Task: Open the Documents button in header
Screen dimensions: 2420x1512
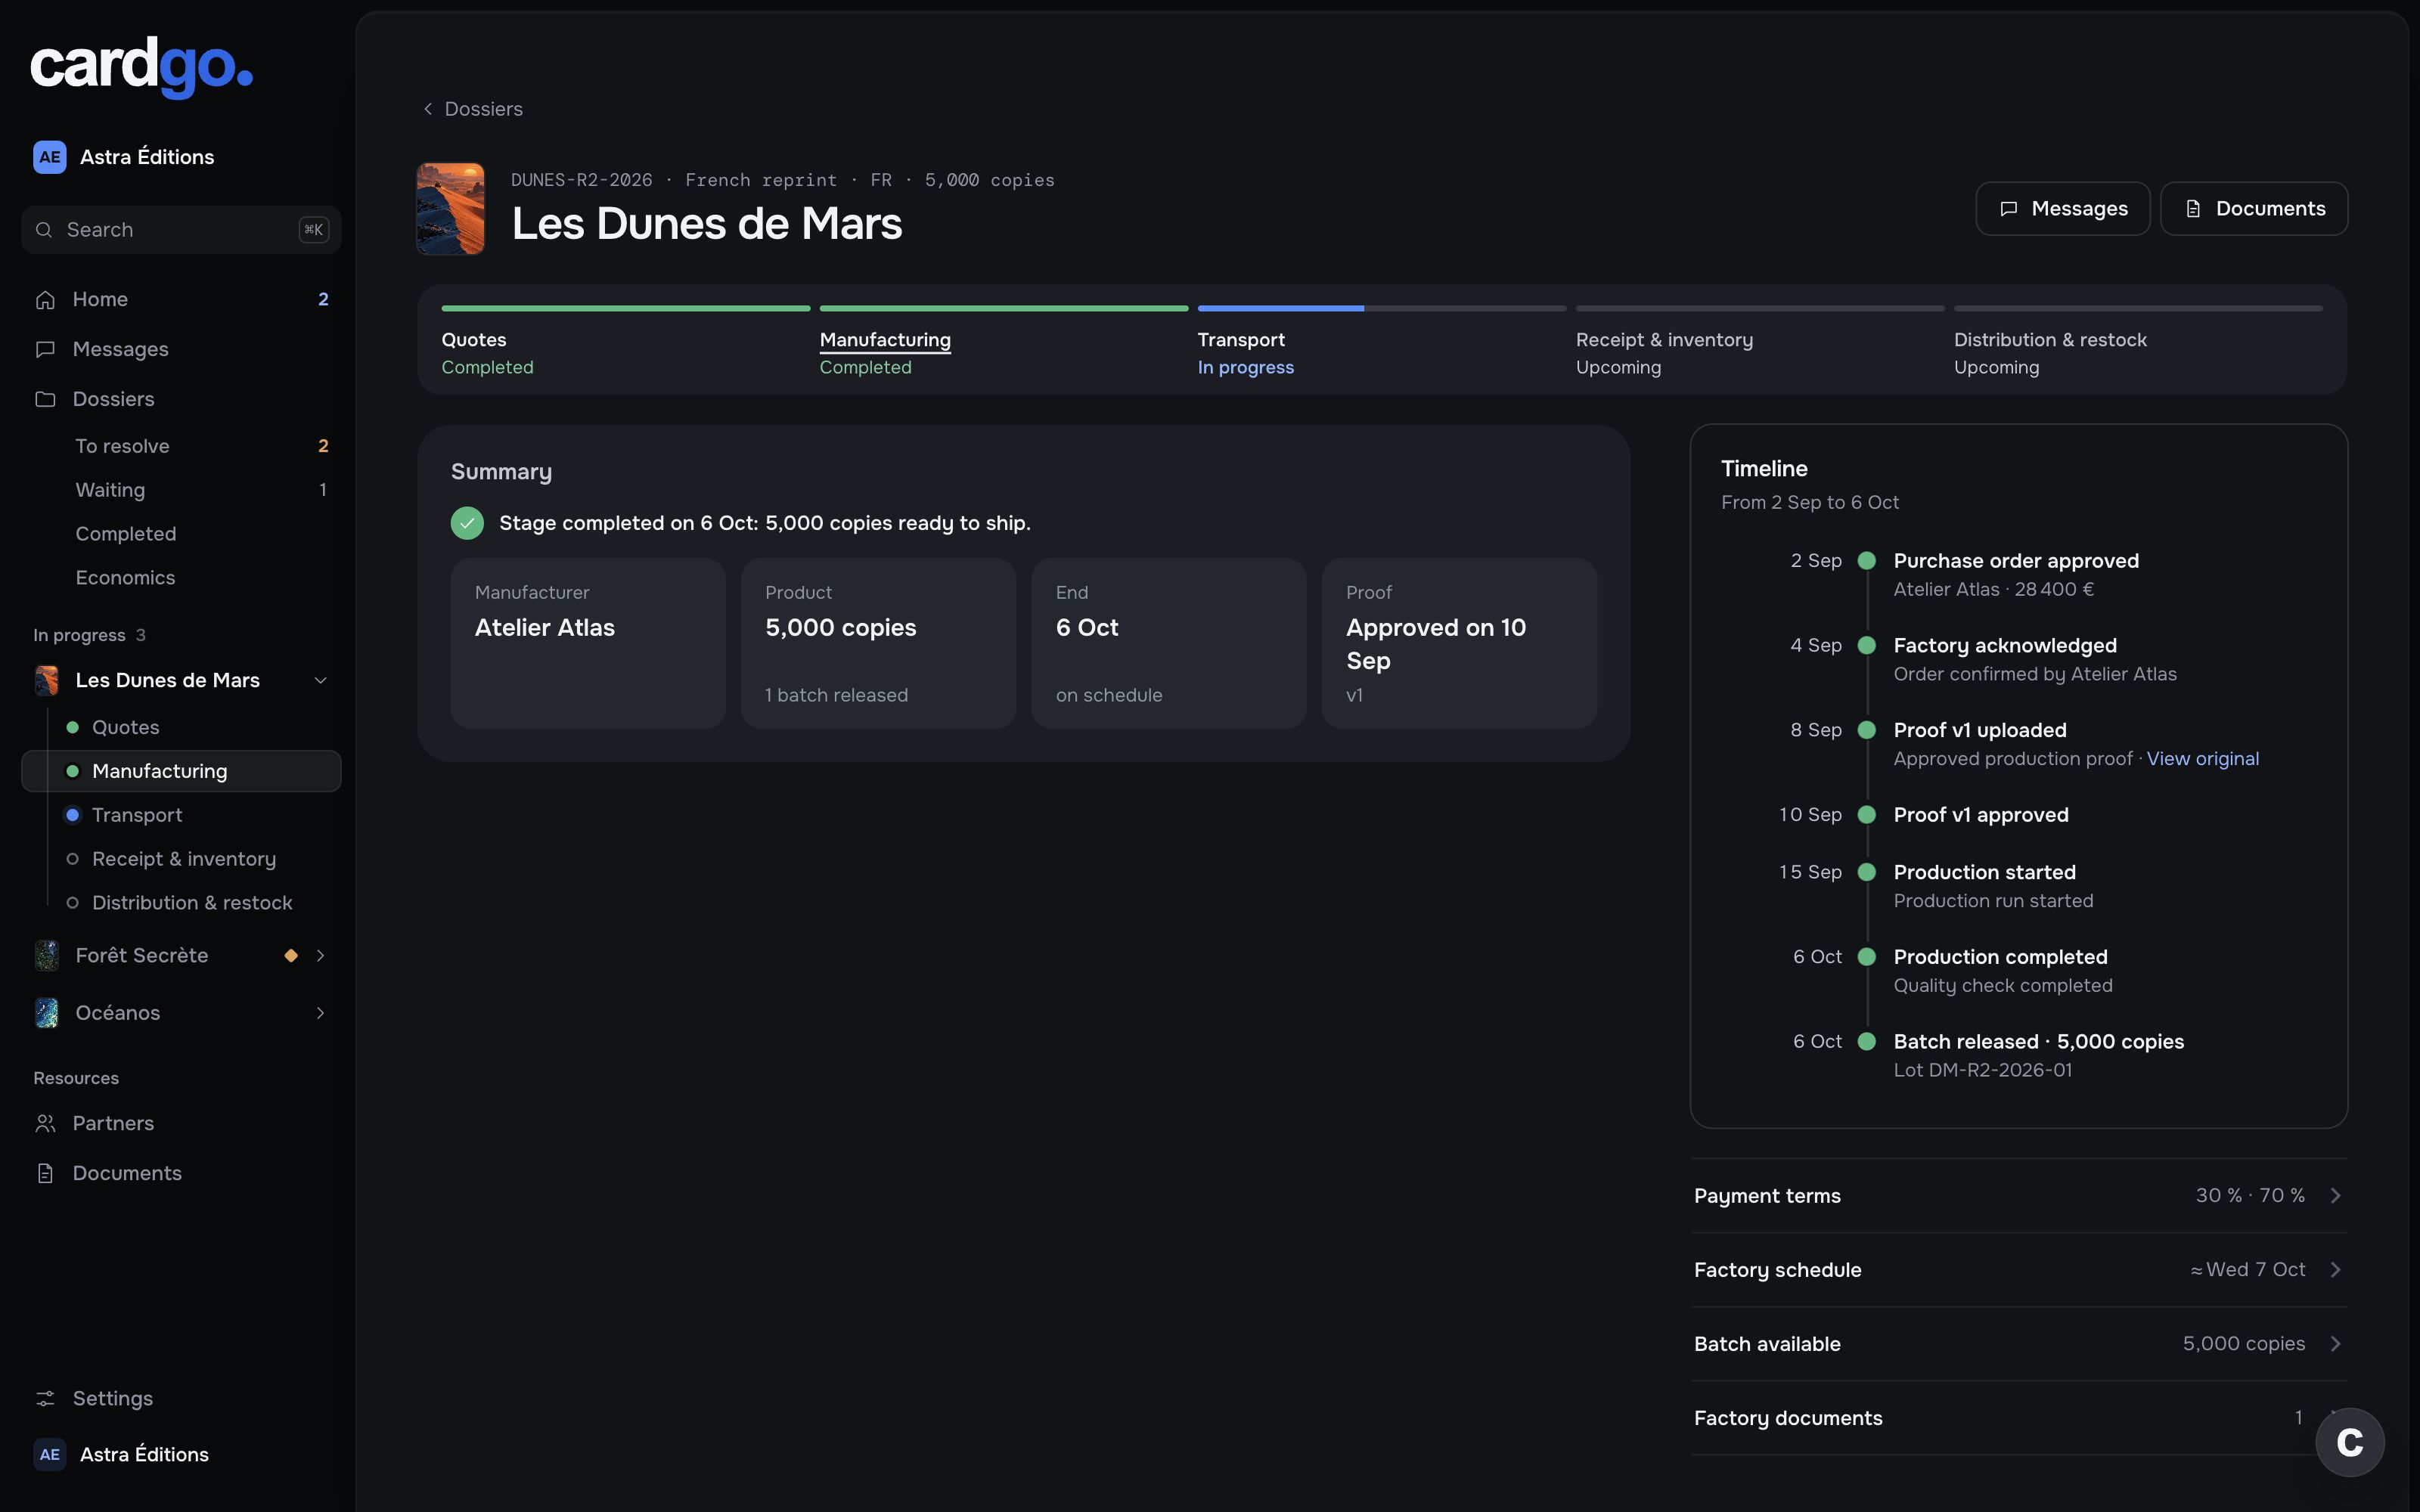Action: click(x=2254, y=208)
